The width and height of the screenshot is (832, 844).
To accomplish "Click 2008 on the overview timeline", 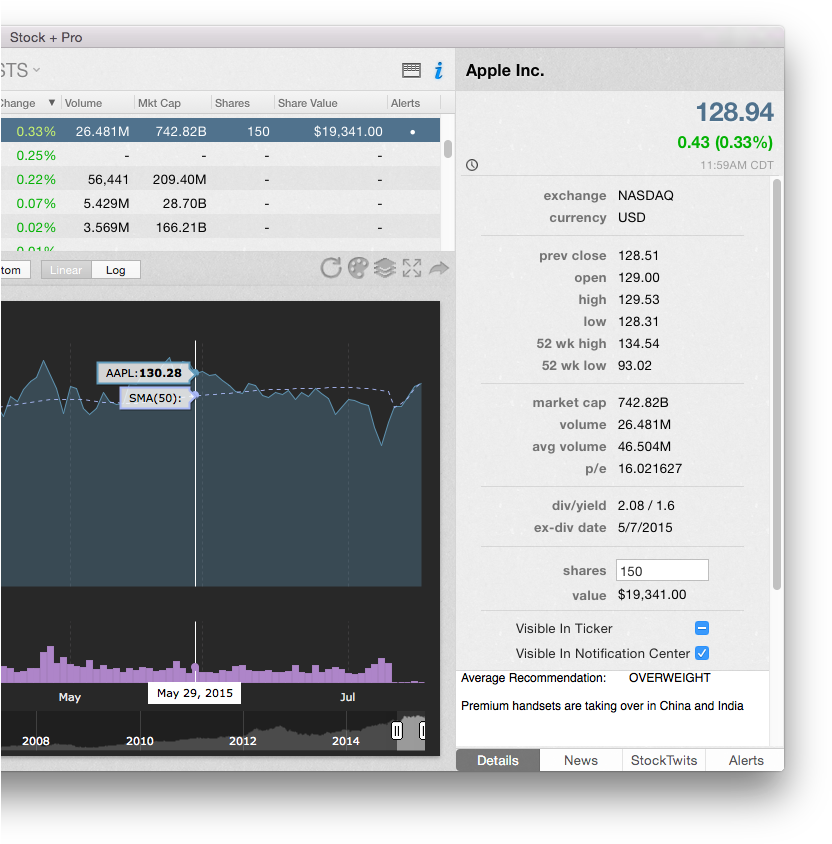I will pyautogui.click(x=36, y=741).
